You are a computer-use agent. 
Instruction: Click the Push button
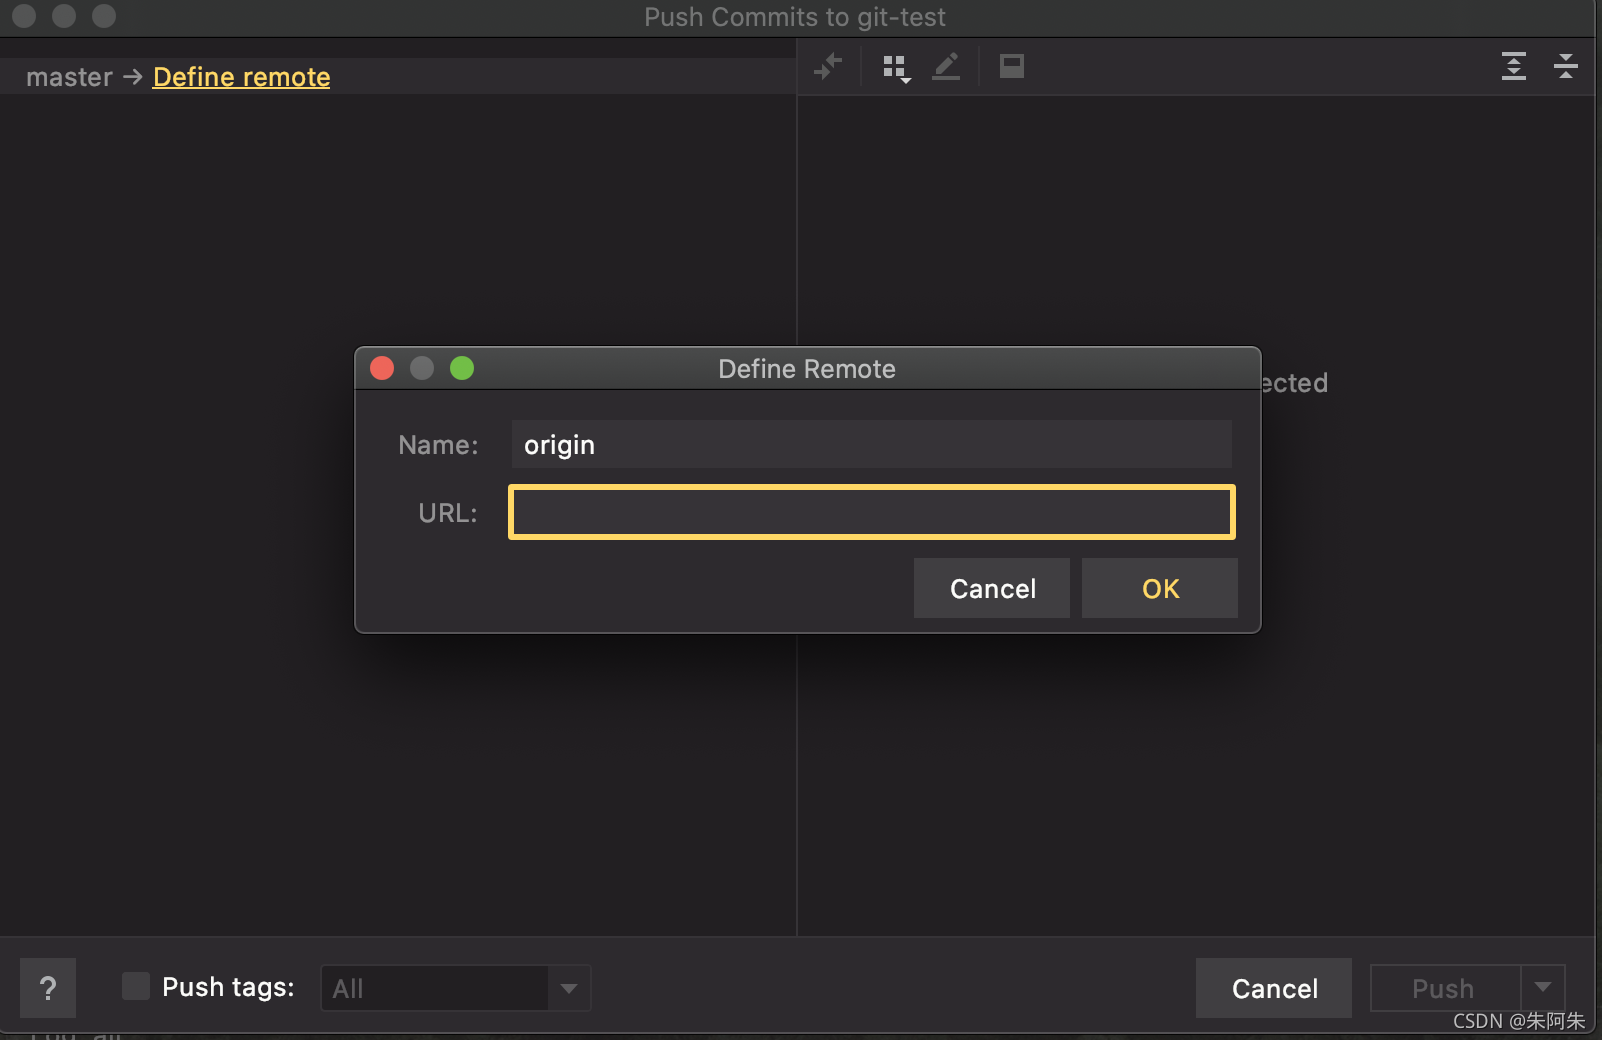(x=1444, y=988)
